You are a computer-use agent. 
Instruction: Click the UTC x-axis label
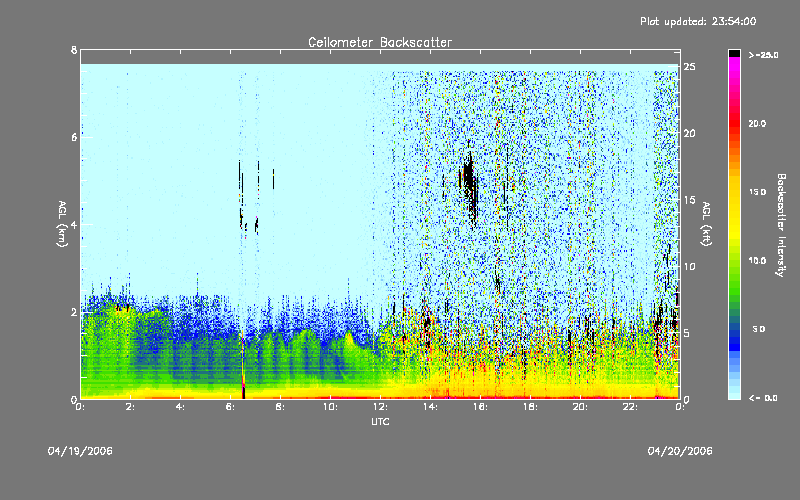point(380,421)
